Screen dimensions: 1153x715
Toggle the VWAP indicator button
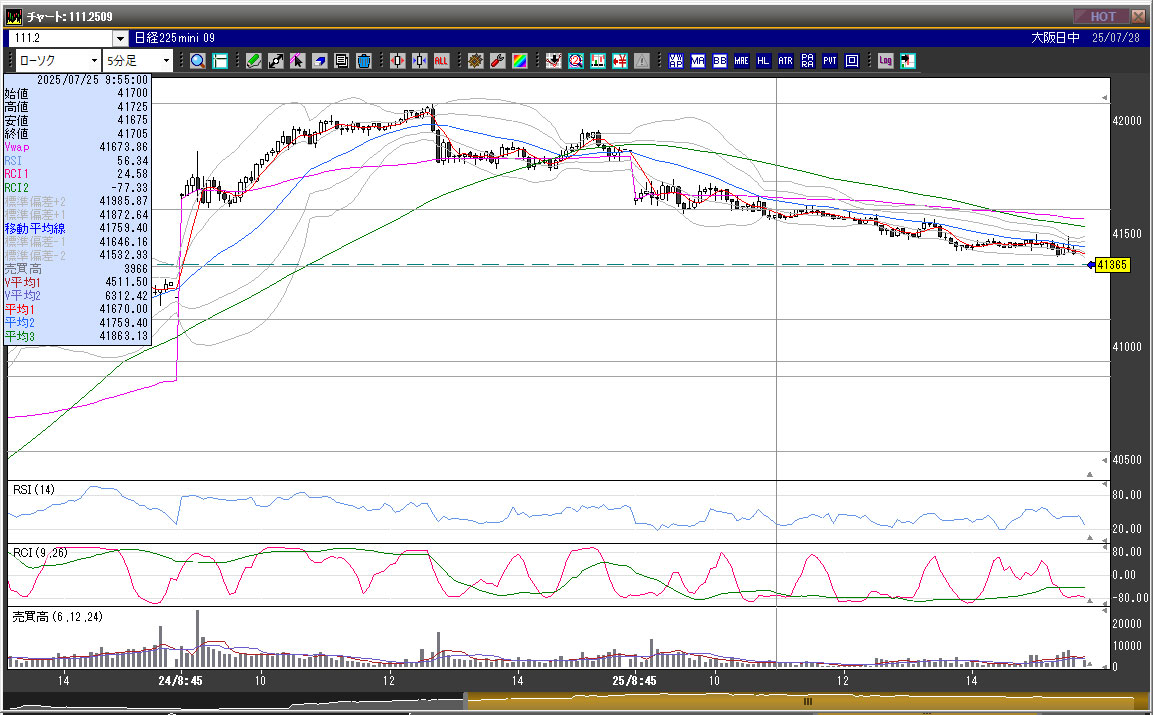click(676, 61)
